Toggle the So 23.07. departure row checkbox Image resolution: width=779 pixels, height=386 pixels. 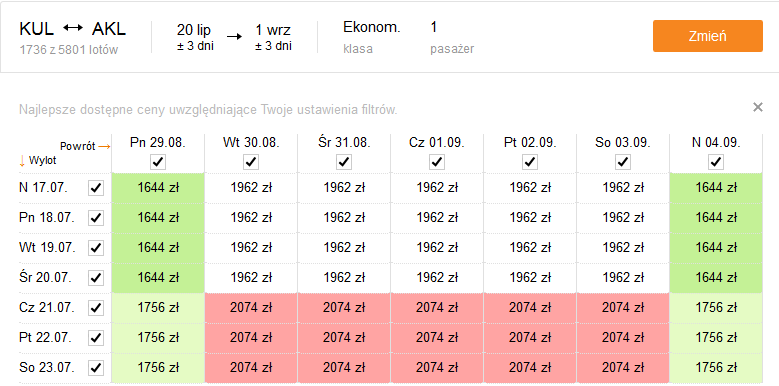coord(96,368)
